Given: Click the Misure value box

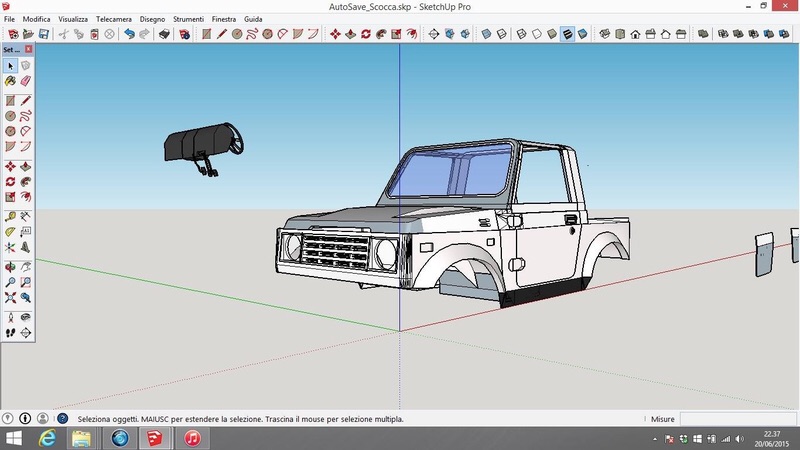Looking at the screenshot, I should pos(738,419).
